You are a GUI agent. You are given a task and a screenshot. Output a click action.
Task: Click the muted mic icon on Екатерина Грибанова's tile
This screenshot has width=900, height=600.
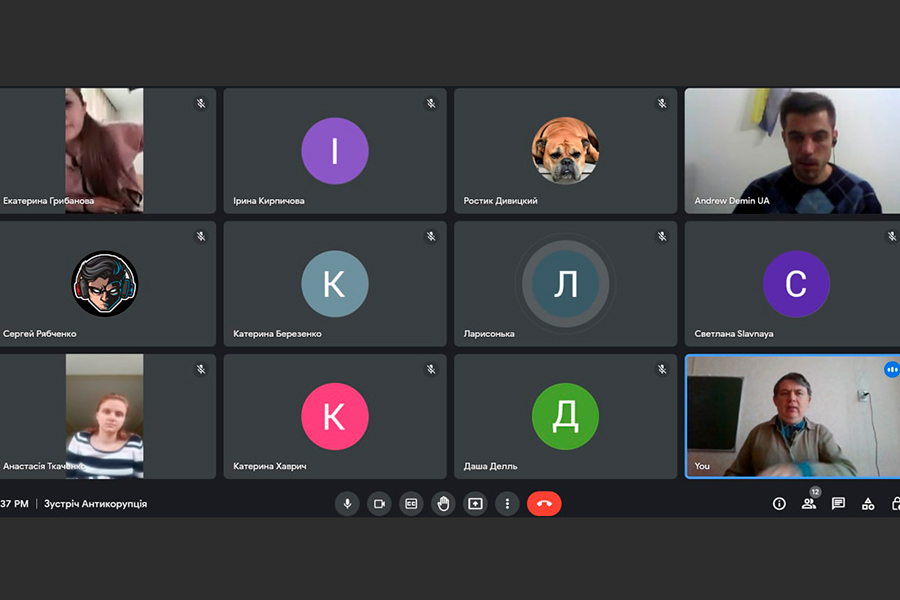[201, 103]
